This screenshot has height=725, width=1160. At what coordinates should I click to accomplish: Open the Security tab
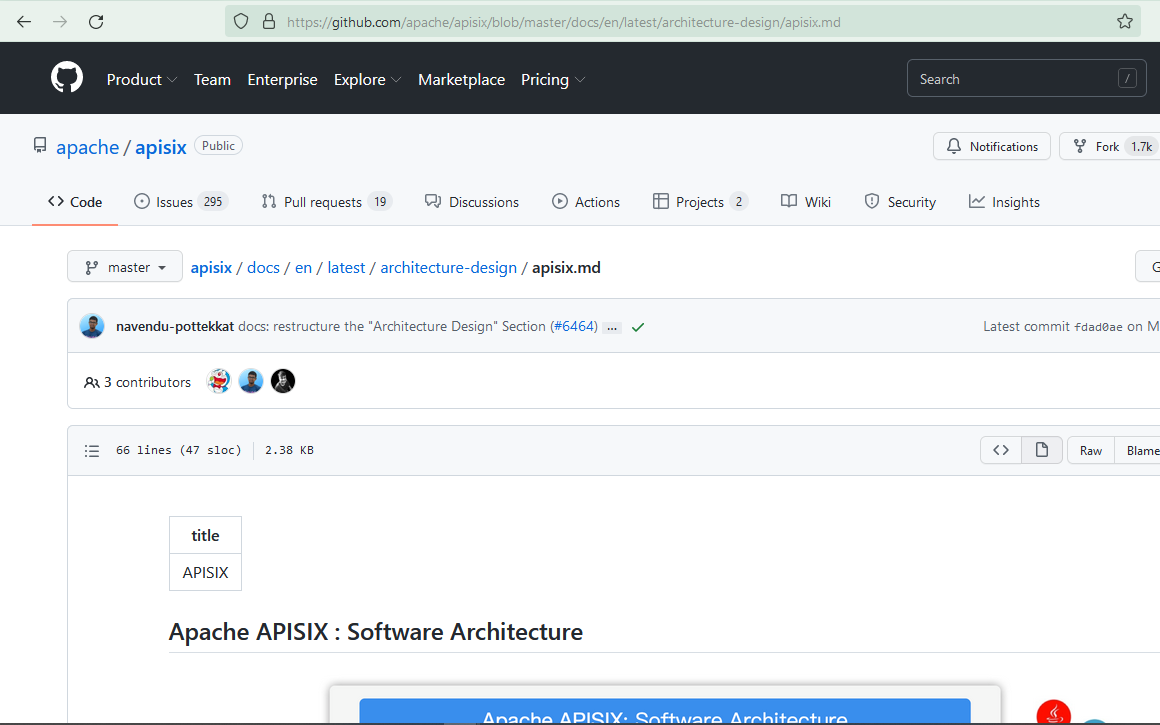click(900, 202)
